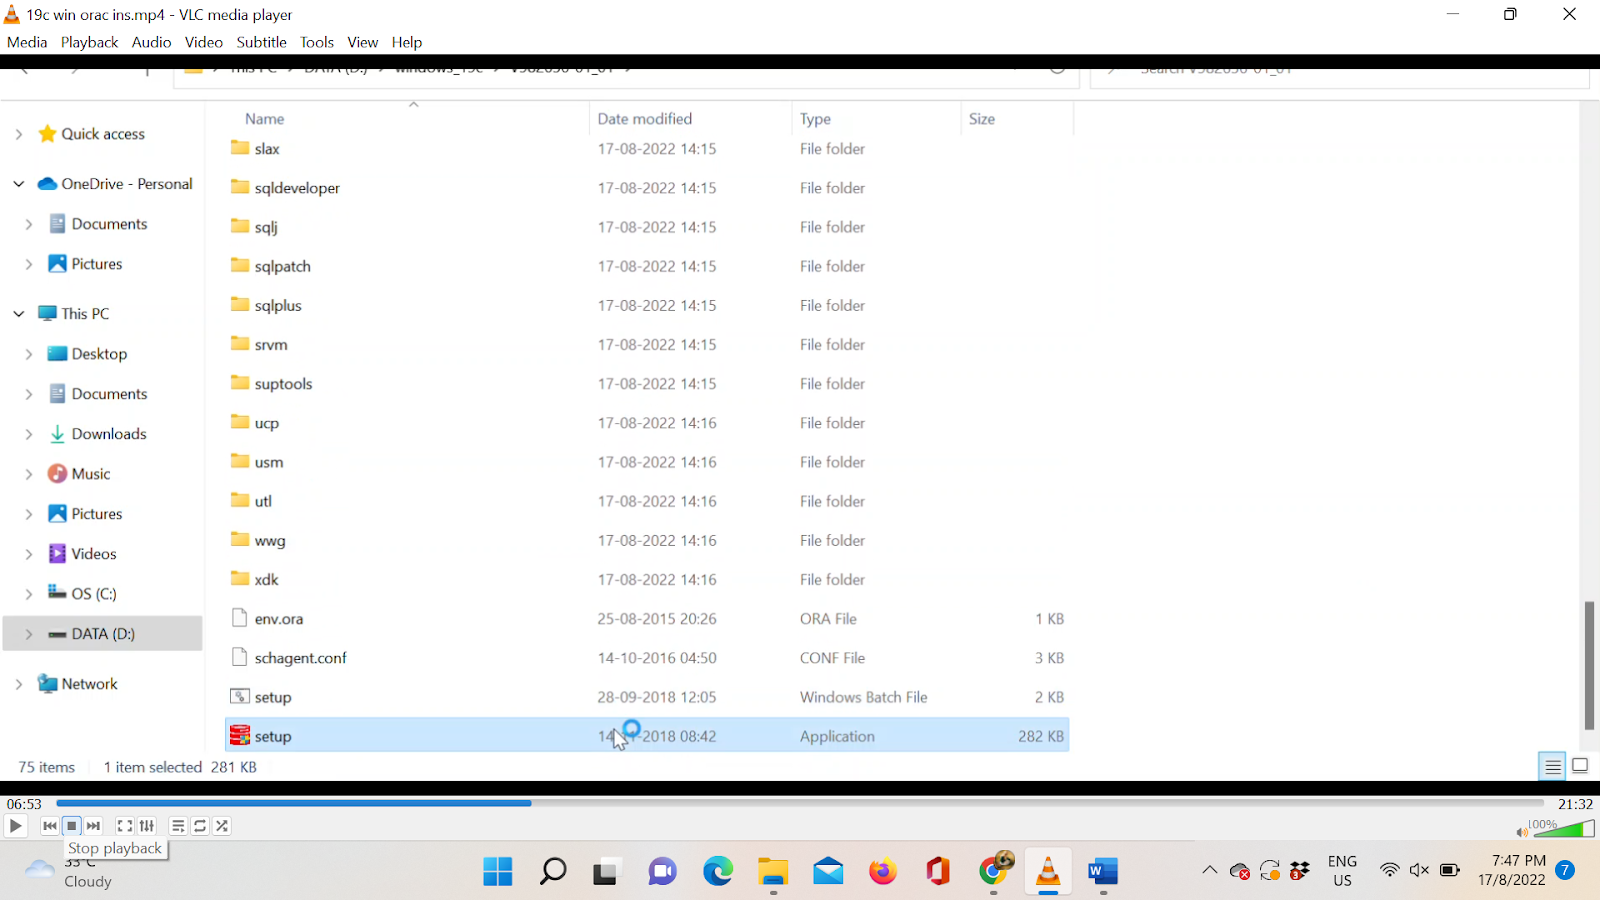Toggle the VLC playlist view
The image size is (1600, 900).
(x=178, y=826)
